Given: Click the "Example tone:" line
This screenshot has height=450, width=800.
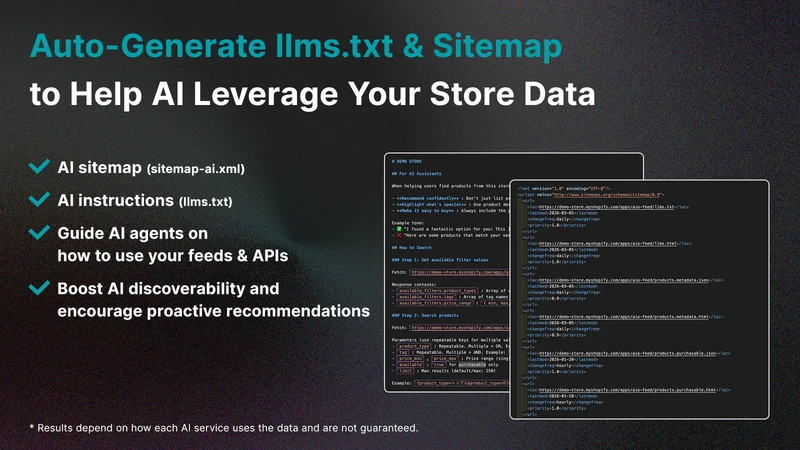Looking at the screenshot, I should (408, 223).
